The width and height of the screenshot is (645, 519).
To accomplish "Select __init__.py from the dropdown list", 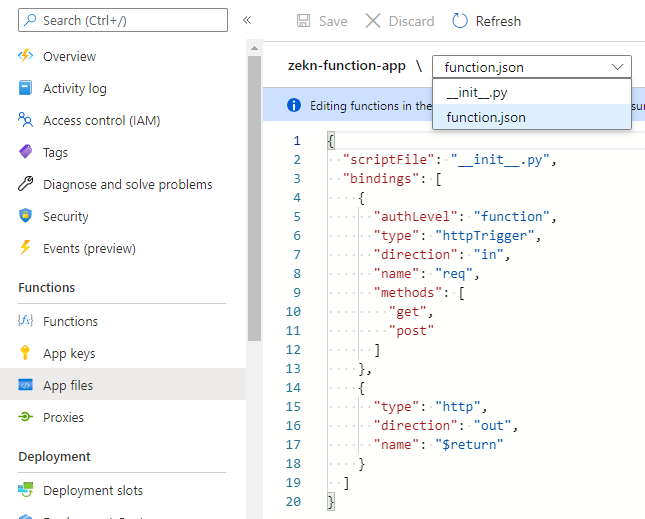I will (x=478, y=92).
